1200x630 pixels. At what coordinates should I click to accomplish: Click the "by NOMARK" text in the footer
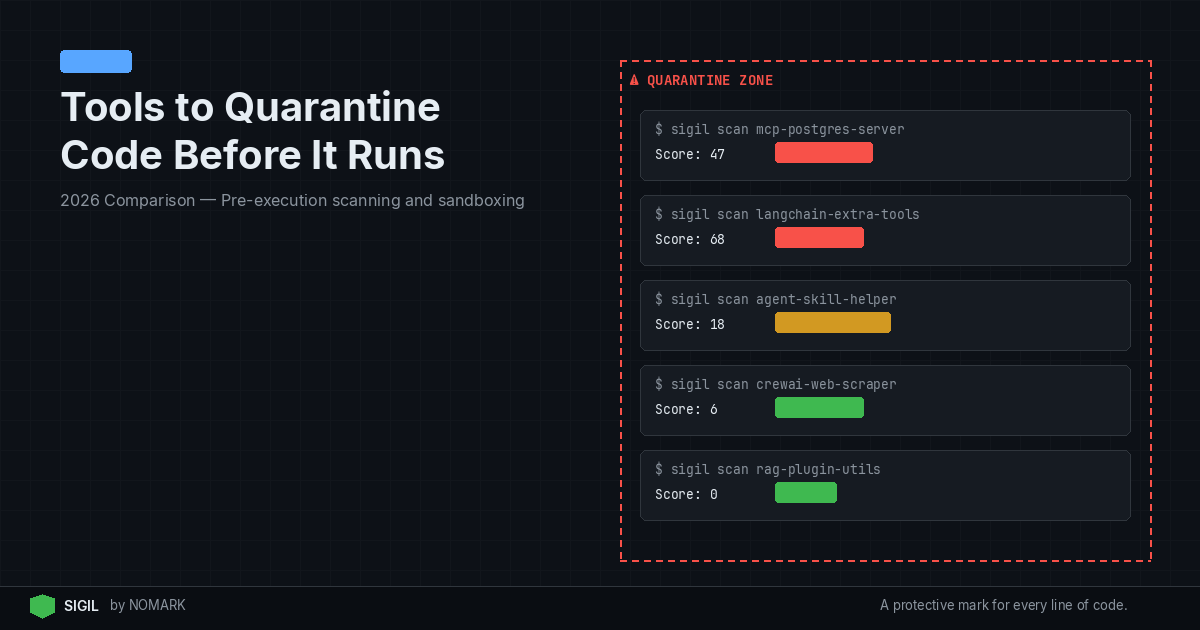point(148,606)
